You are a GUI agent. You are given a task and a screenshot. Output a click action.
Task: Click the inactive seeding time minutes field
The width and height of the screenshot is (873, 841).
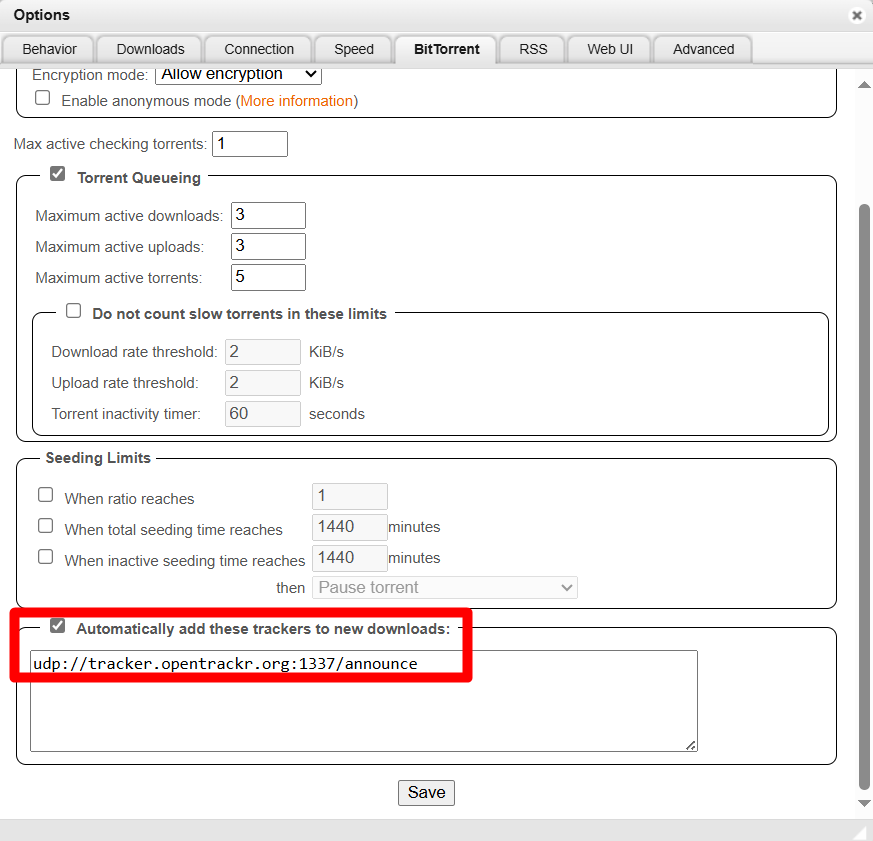click(x=350, y=558)
